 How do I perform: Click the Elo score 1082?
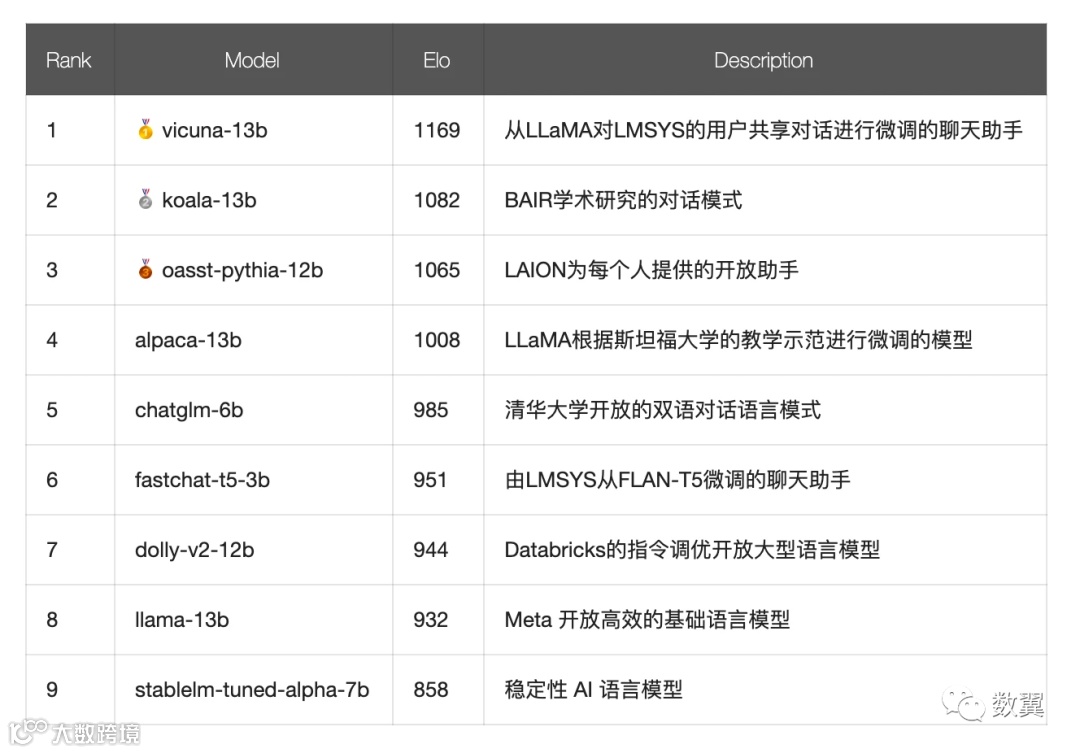coord(437,200)
